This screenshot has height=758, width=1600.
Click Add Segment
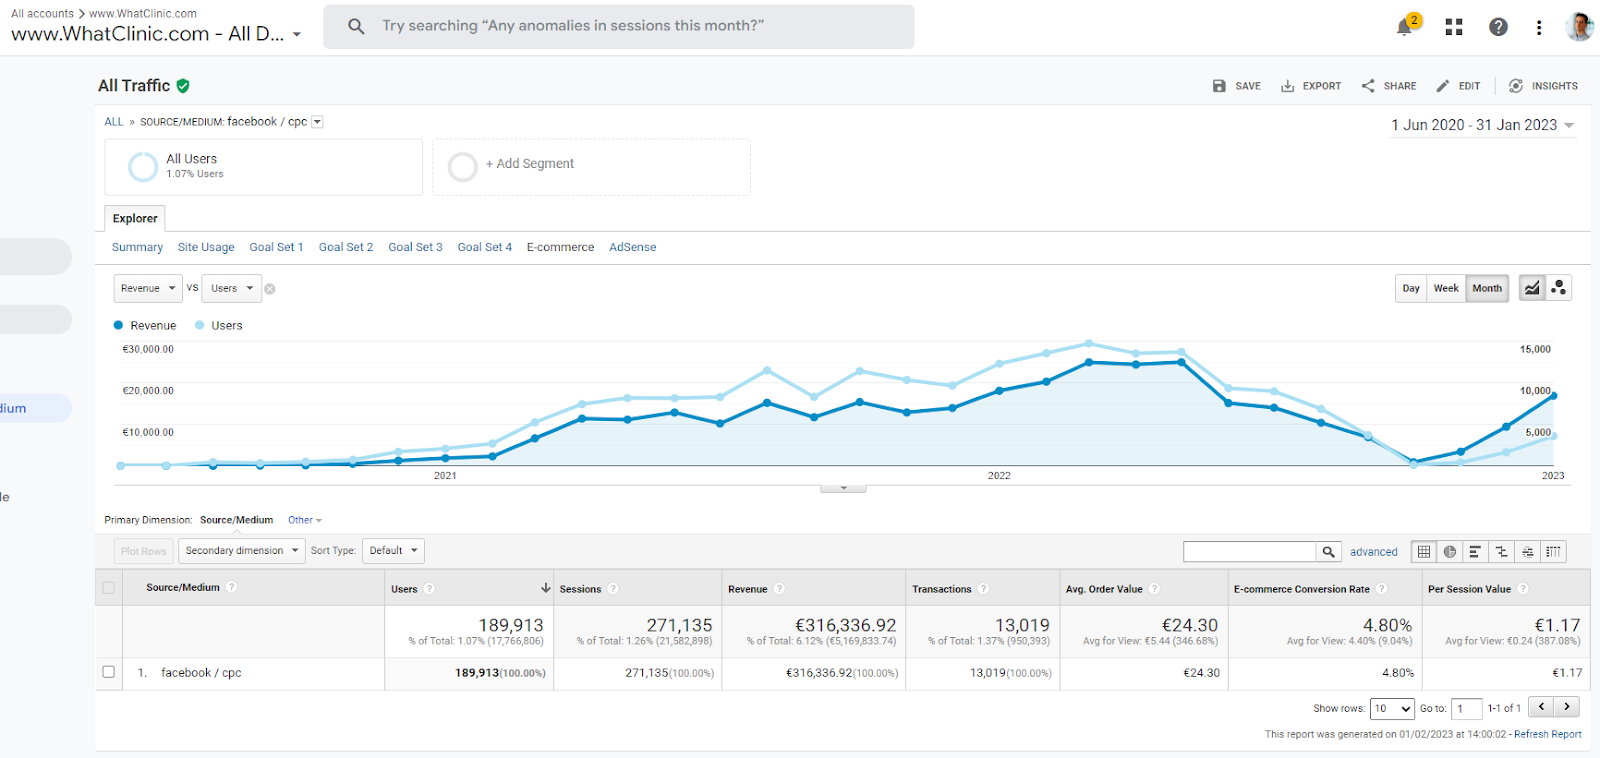[591, 167]
